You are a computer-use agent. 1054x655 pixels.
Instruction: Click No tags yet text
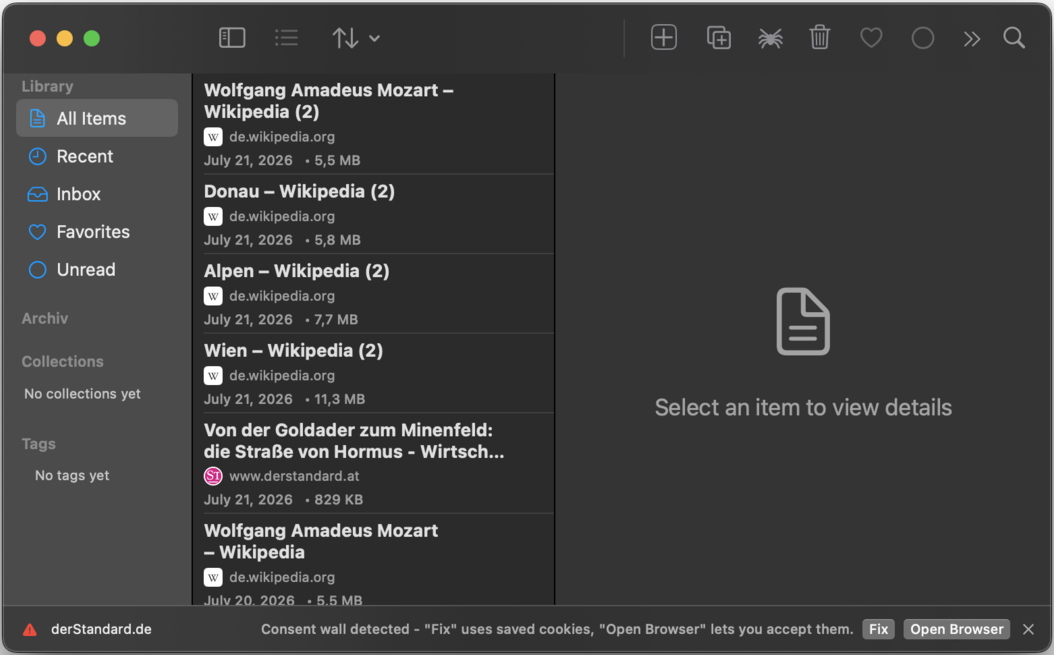click(72, 475)
